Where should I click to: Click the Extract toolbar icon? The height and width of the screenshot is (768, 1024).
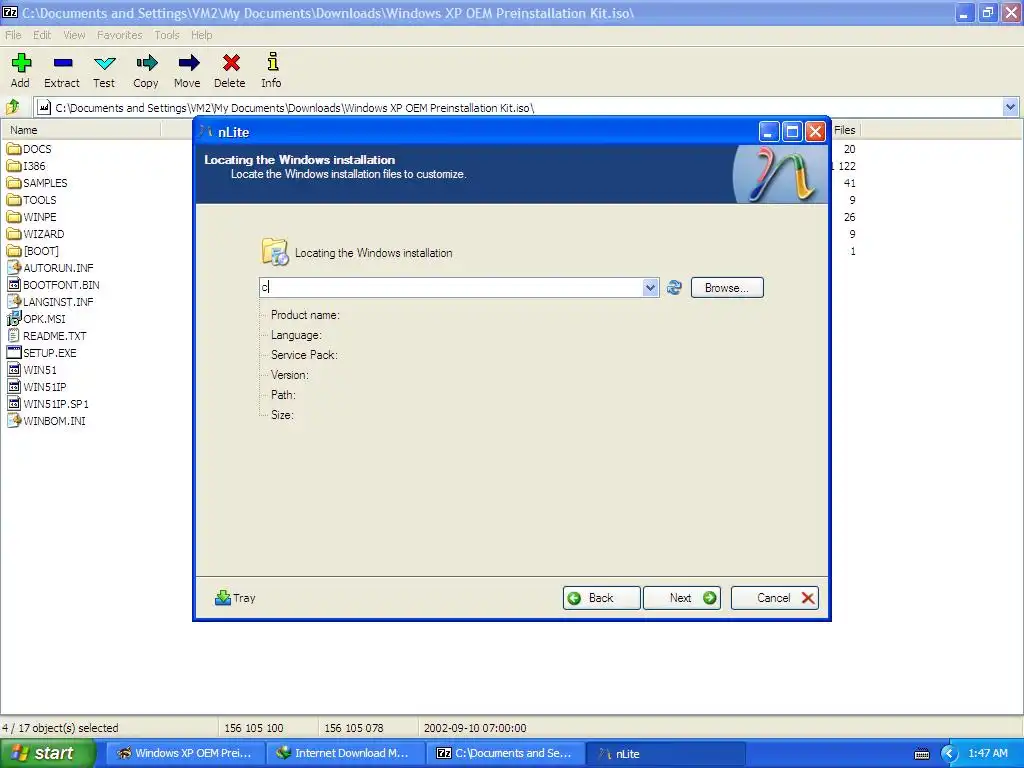[62, 70]
